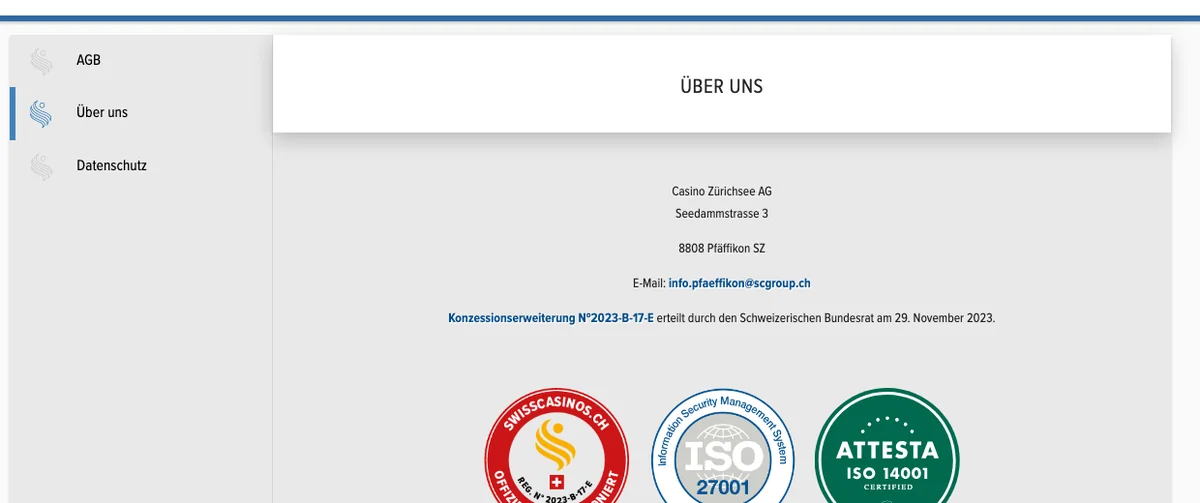
Task: Click the 8808 Pfäffikon SZ line
Action: pos(721,248)
